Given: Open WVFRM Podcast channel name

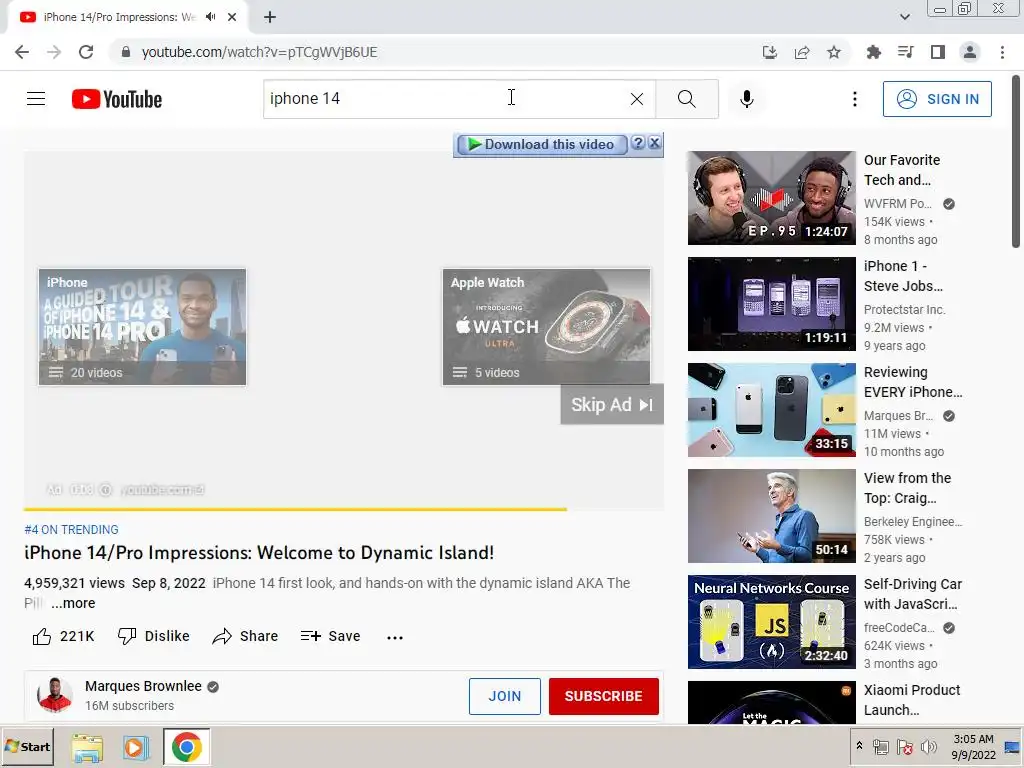Looking at the screenshot, I should [x=897, y=204].
